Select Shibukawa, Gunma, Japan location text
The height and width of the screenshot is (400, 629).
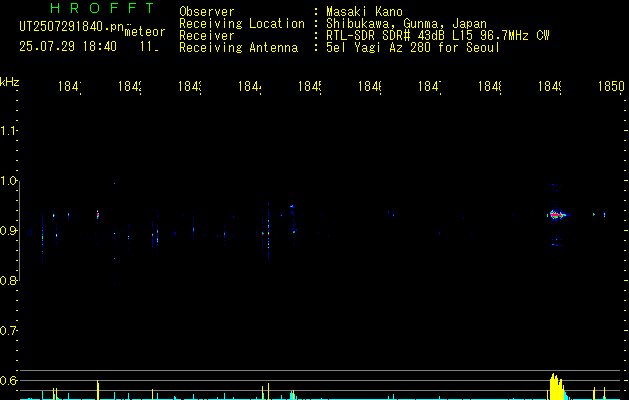click(406, 24)
